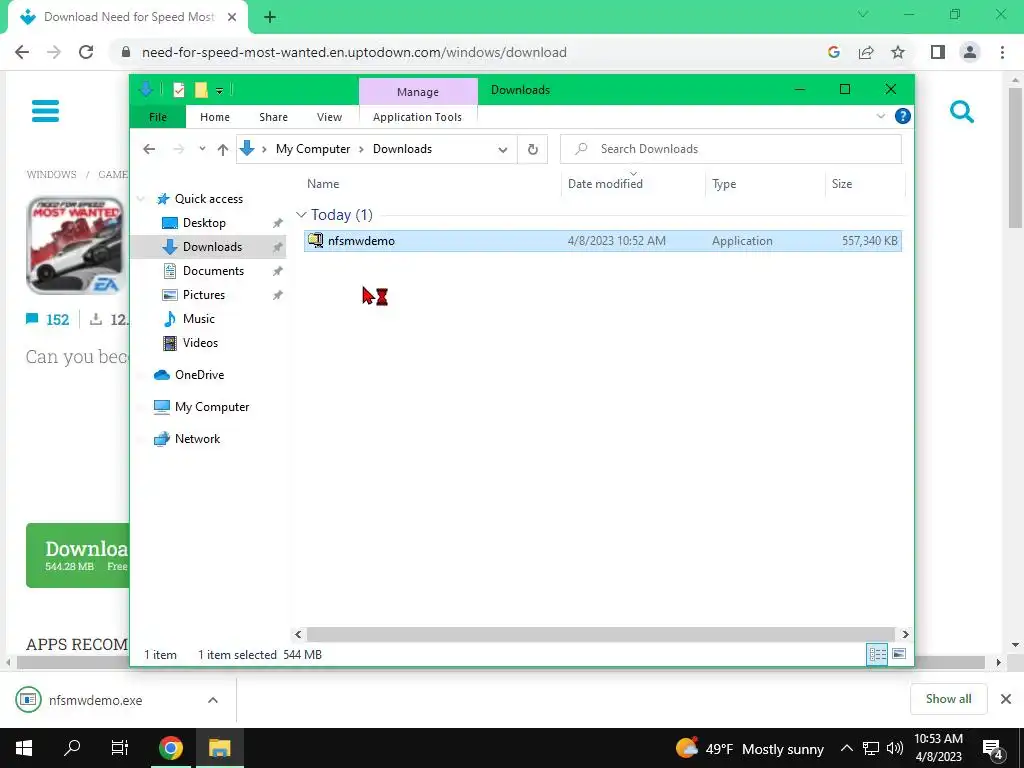Click the Explorer Properties quick access icon
This screenshot has height=768, width=1024.
coord(179,90)
